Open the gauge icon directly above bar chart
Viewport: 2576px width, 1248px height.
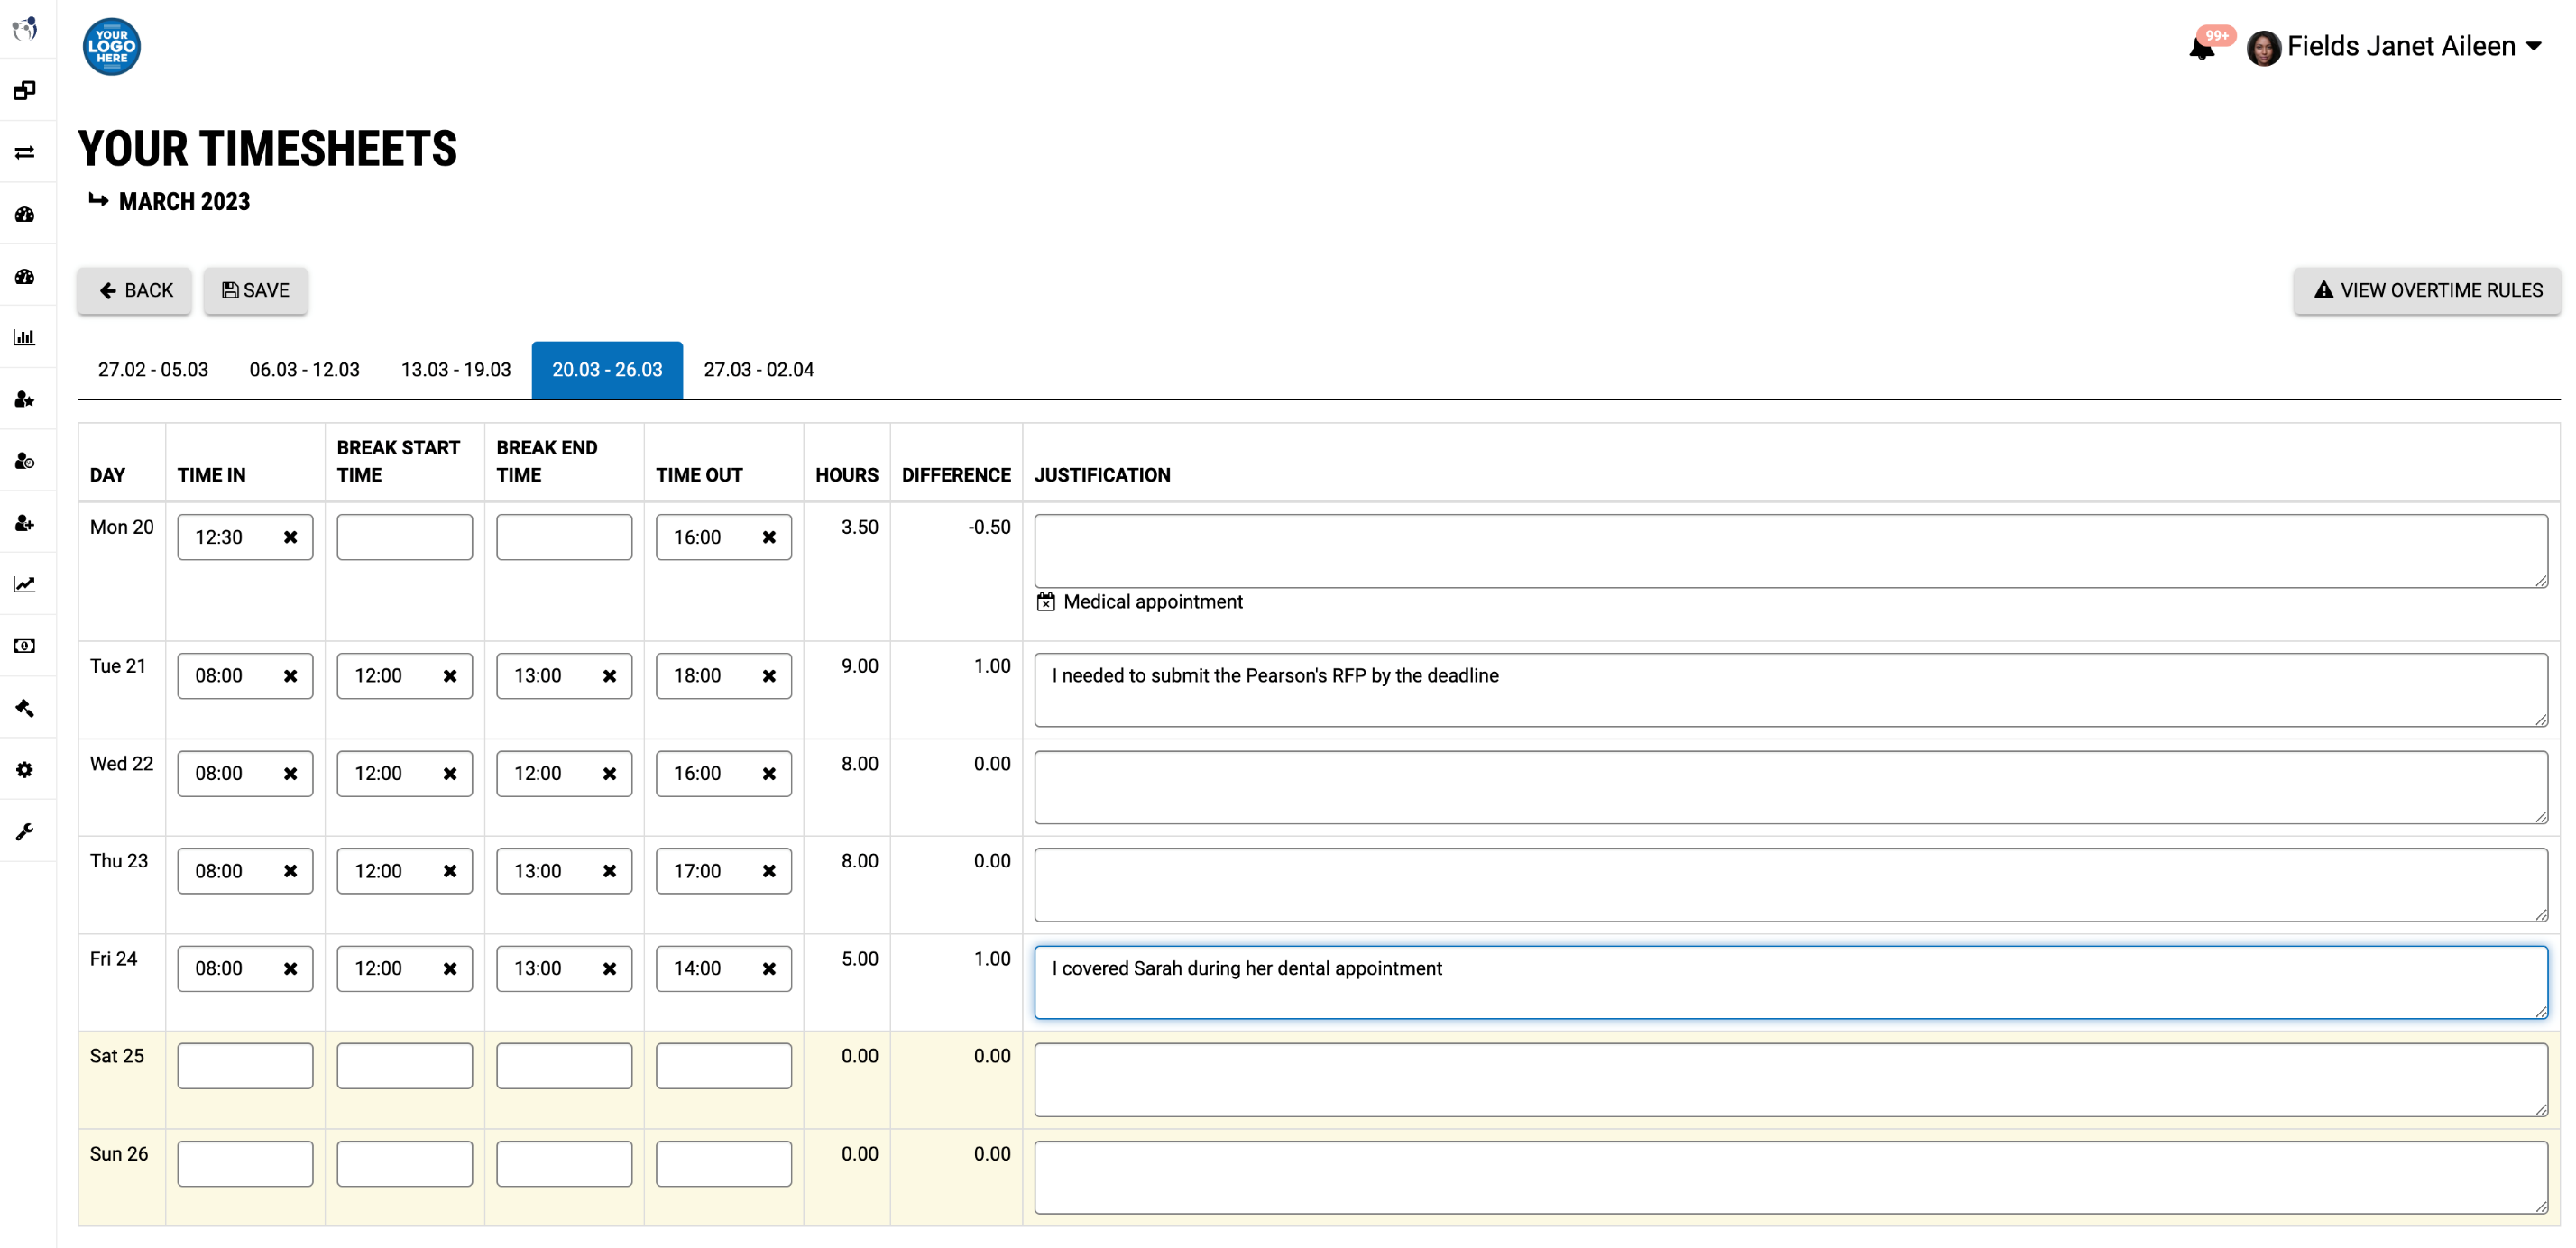click(x=25, y=277)
